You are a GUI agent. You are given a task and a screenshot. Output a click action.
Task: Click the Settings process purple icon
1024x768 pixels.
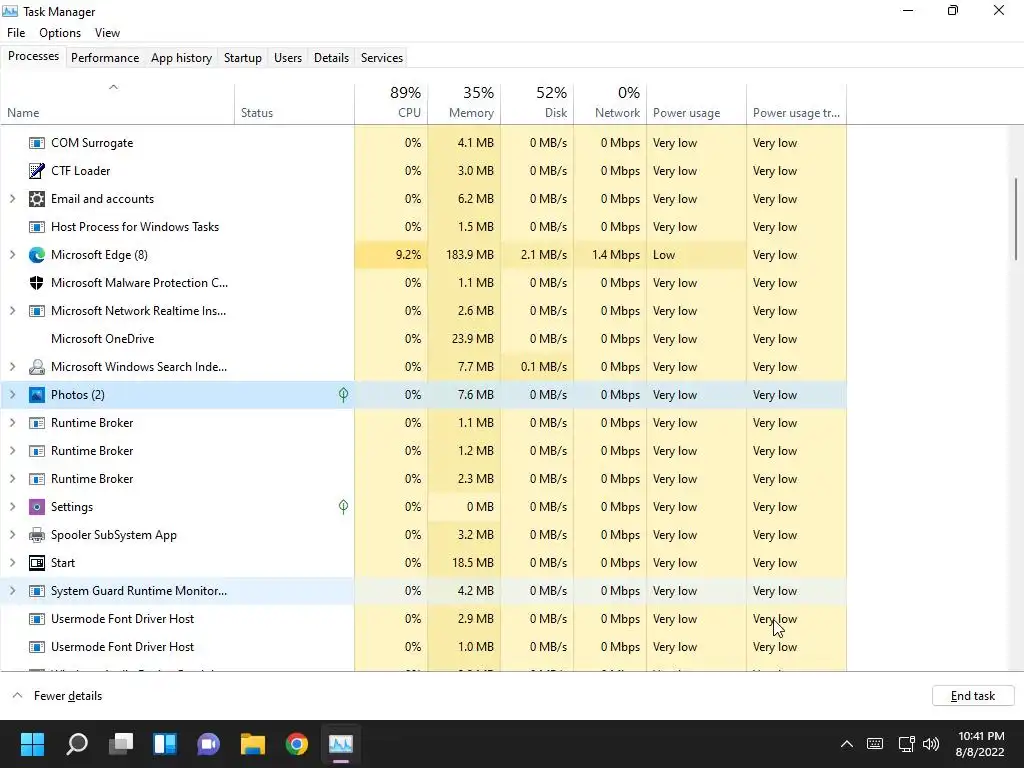point(37,507)
